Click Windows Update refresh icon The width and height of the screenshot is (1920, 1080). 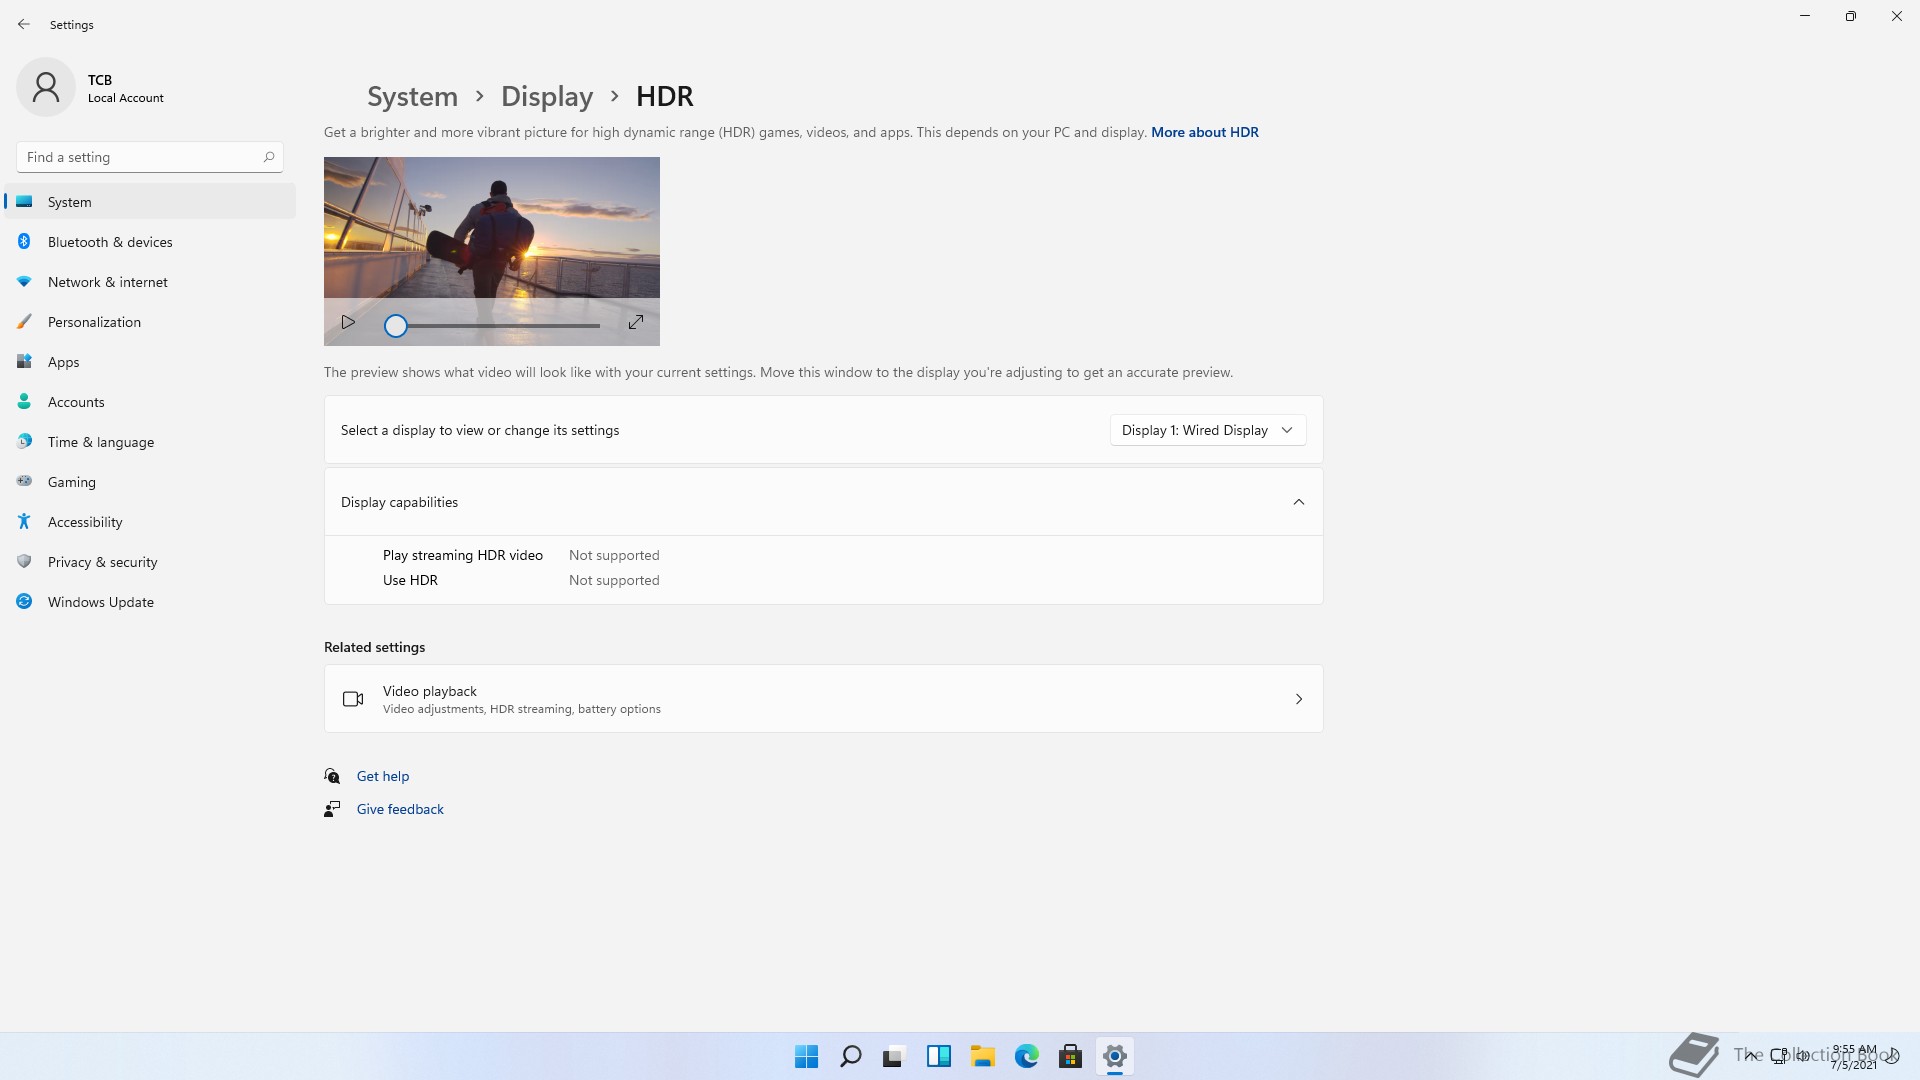[24, 602]
